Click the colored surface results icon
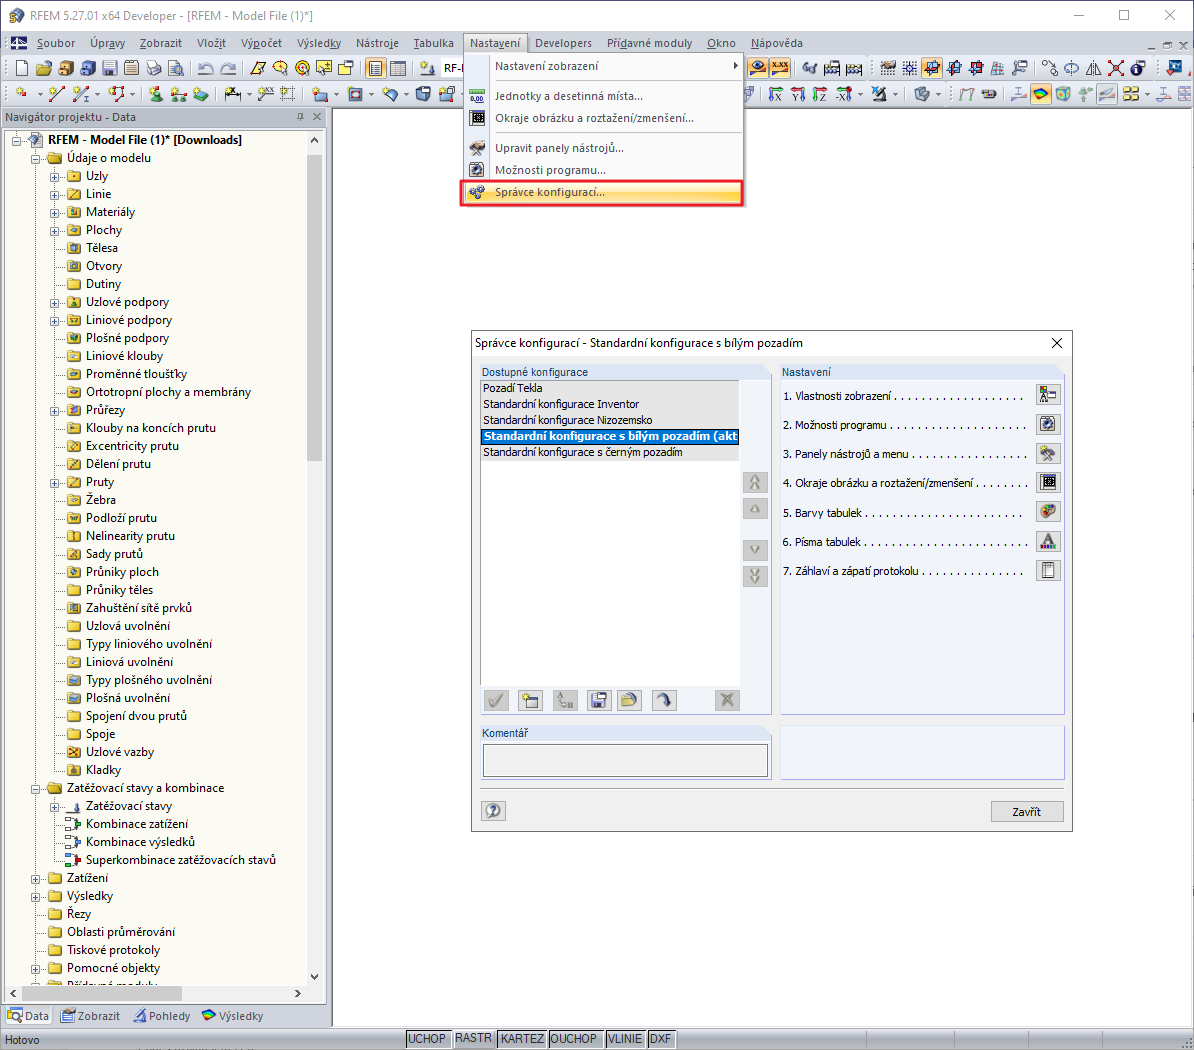The image size is (1194, 1050). click(x=1040, y=94)
